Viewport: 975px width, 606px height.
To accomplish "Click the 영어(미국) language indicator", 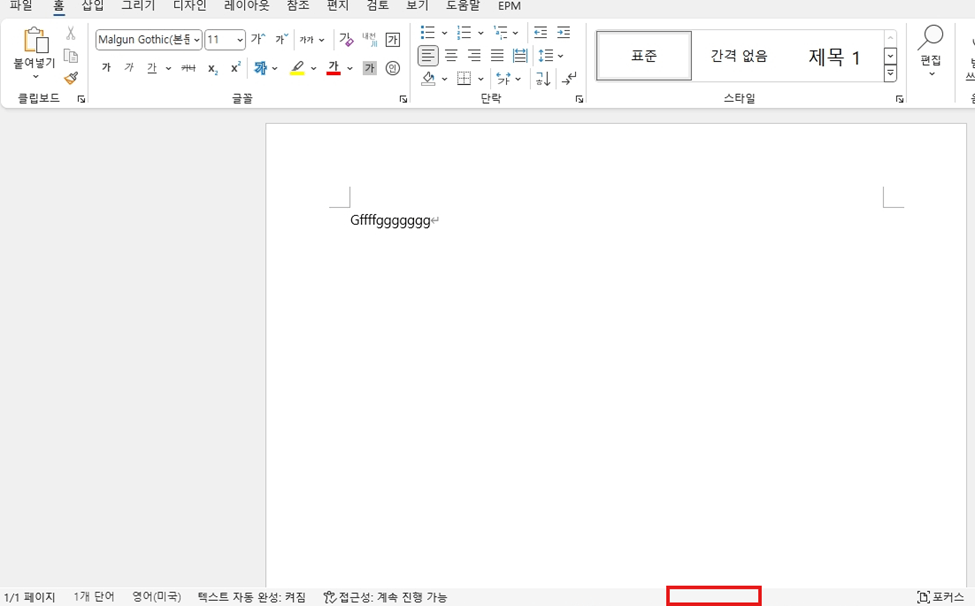I will [x=157, y=597].
